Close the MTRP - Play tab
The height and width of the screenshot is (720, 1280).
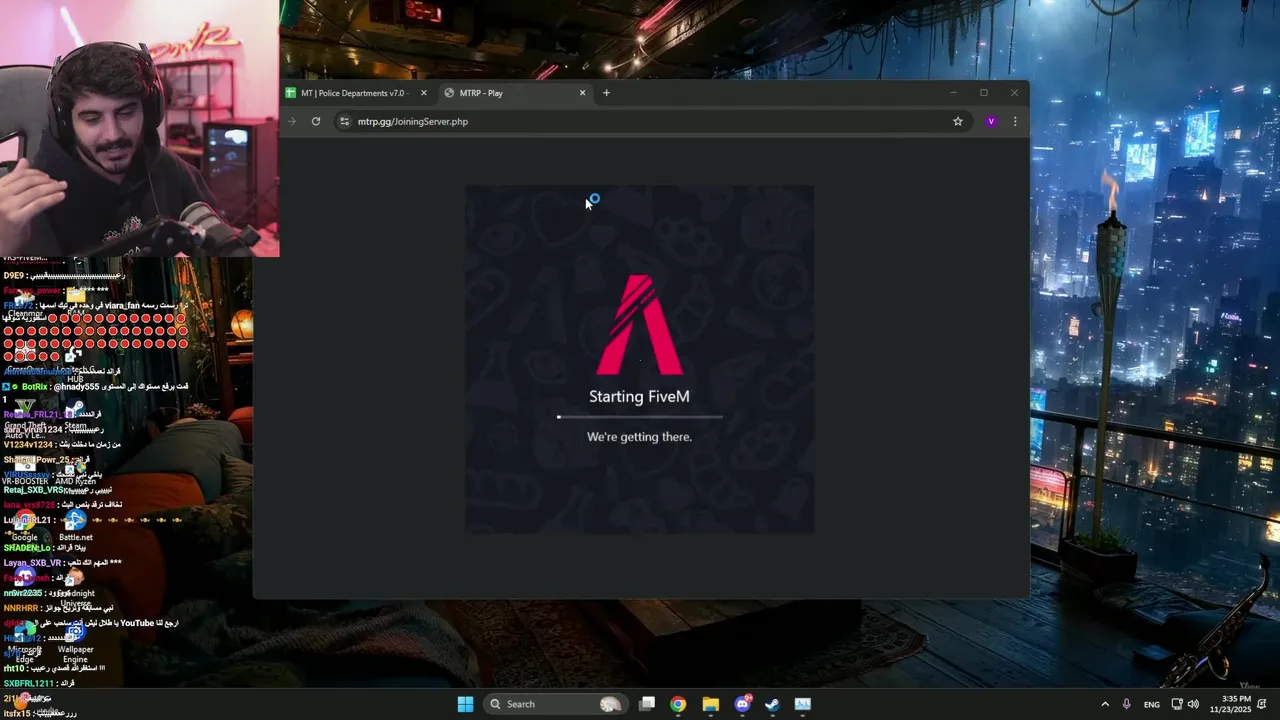(582, 93)
